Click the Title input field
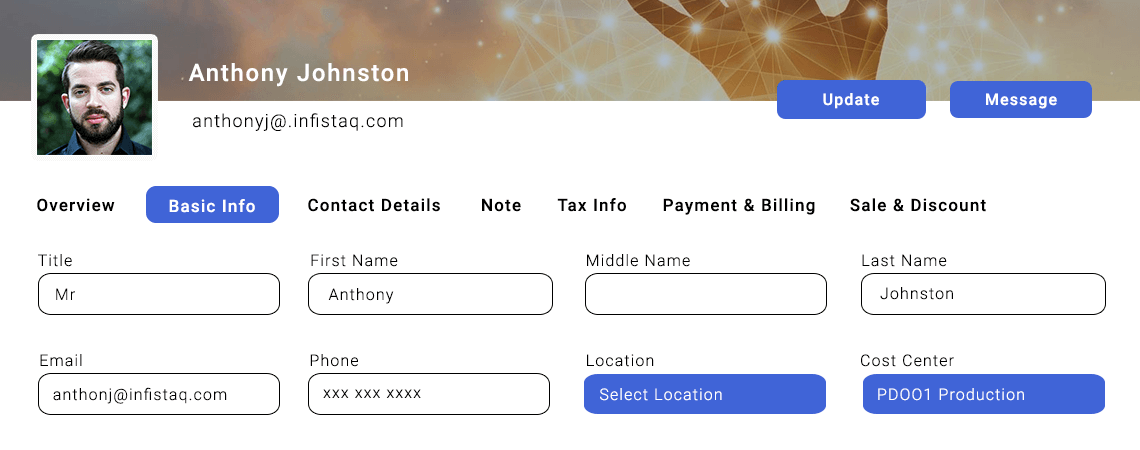Image resolution: width=1140 pixels, height=450 pixels. pos(159,294)
